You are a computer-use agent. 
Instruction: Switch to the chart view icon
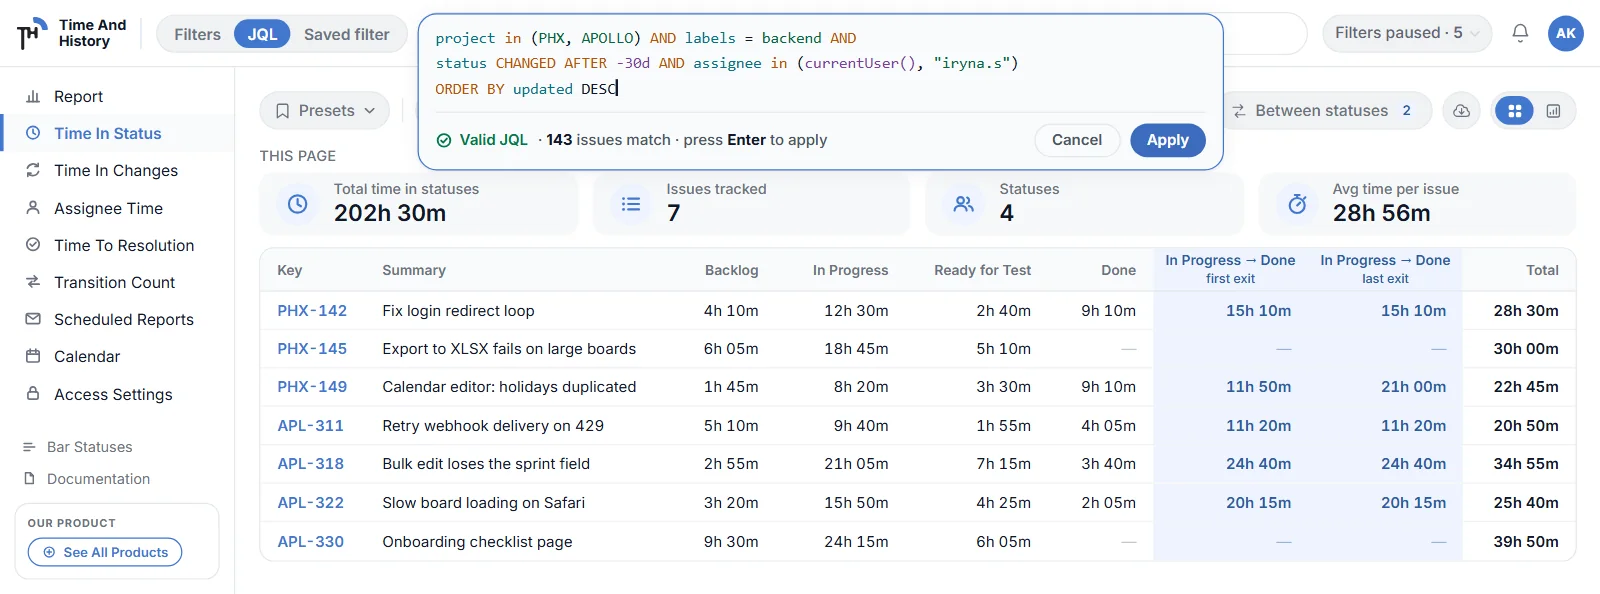click(x=1553, y=111)
